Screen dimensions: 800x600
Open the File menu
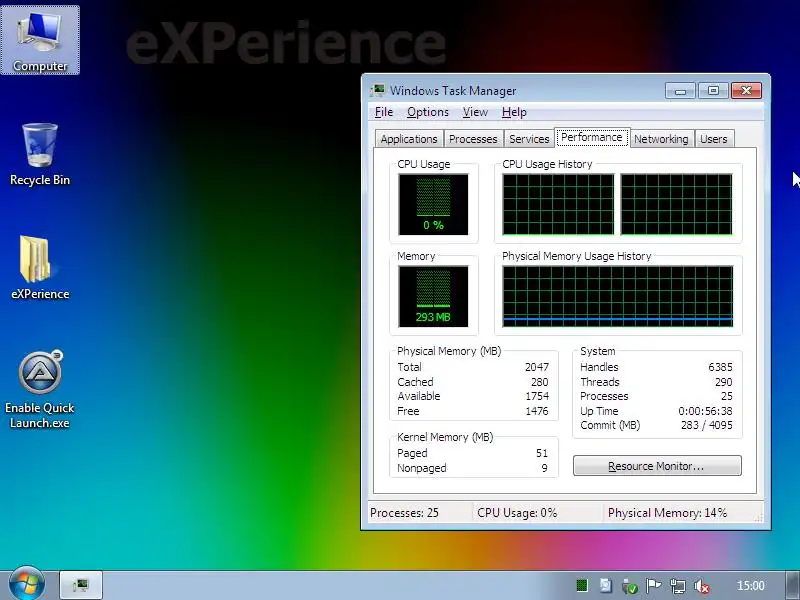(384, 112)
